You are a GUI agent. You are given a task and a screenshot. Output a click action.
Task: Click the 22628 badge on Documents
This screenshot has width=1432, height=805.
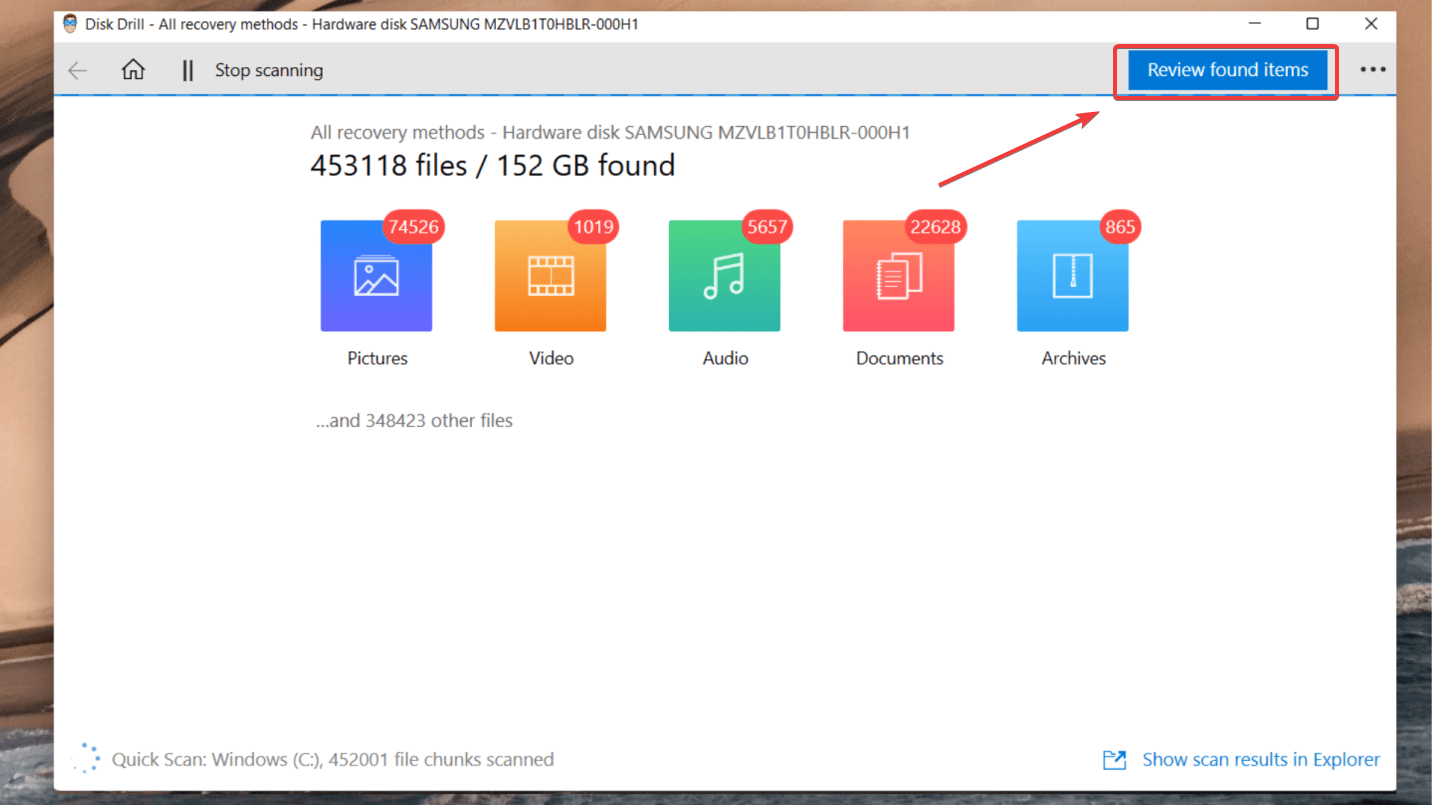pyautogui.click(x=935, y=227)
